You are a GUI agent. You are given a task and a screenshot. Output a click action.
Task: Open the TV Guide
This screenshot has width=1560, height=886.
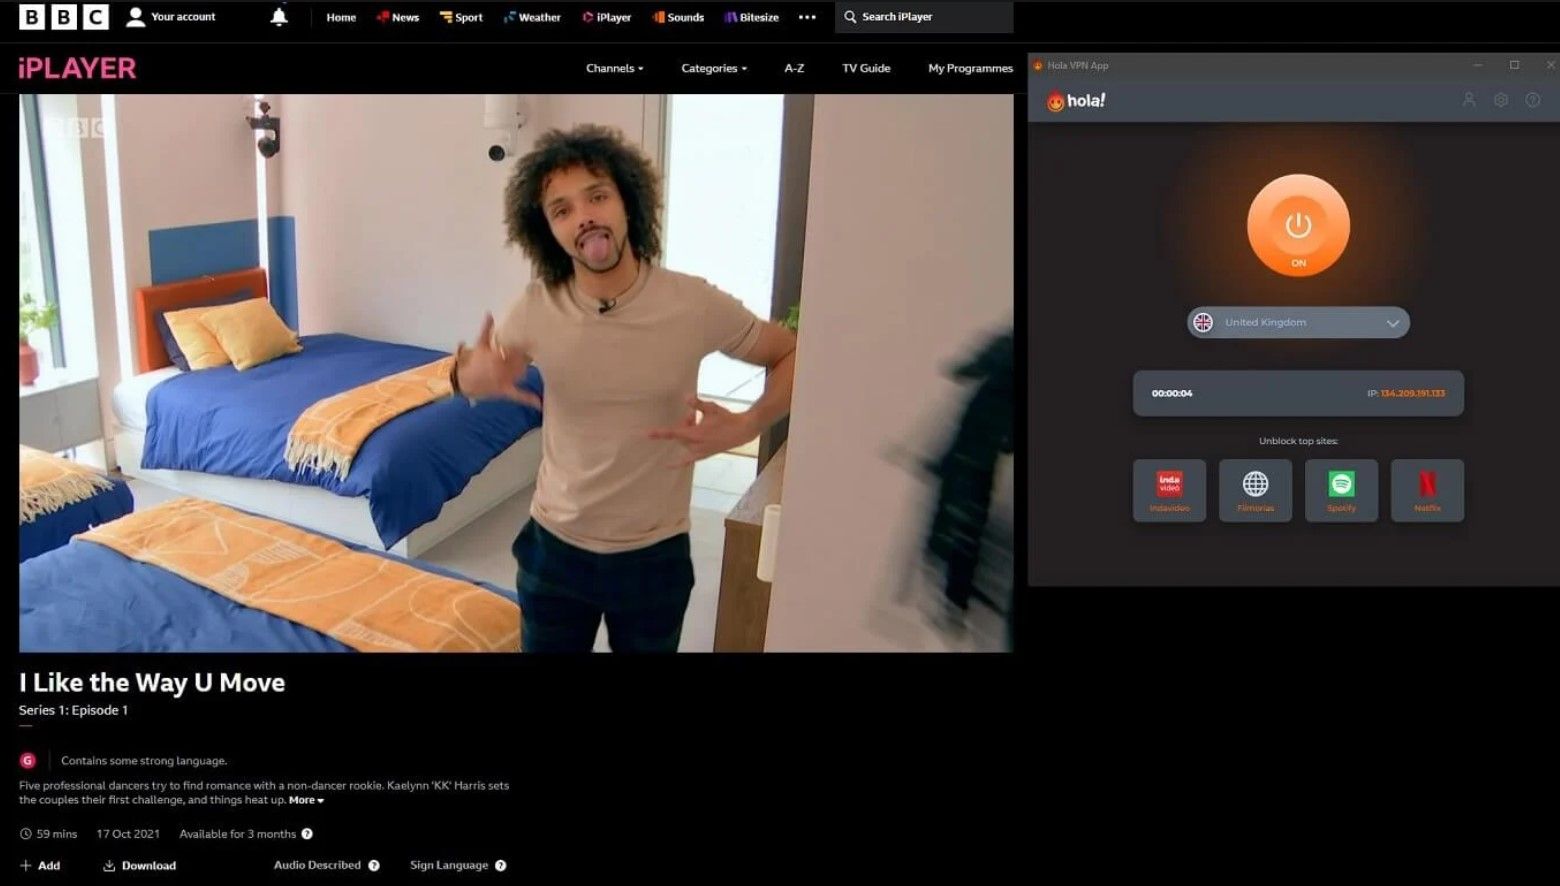[x=866, y=68]
